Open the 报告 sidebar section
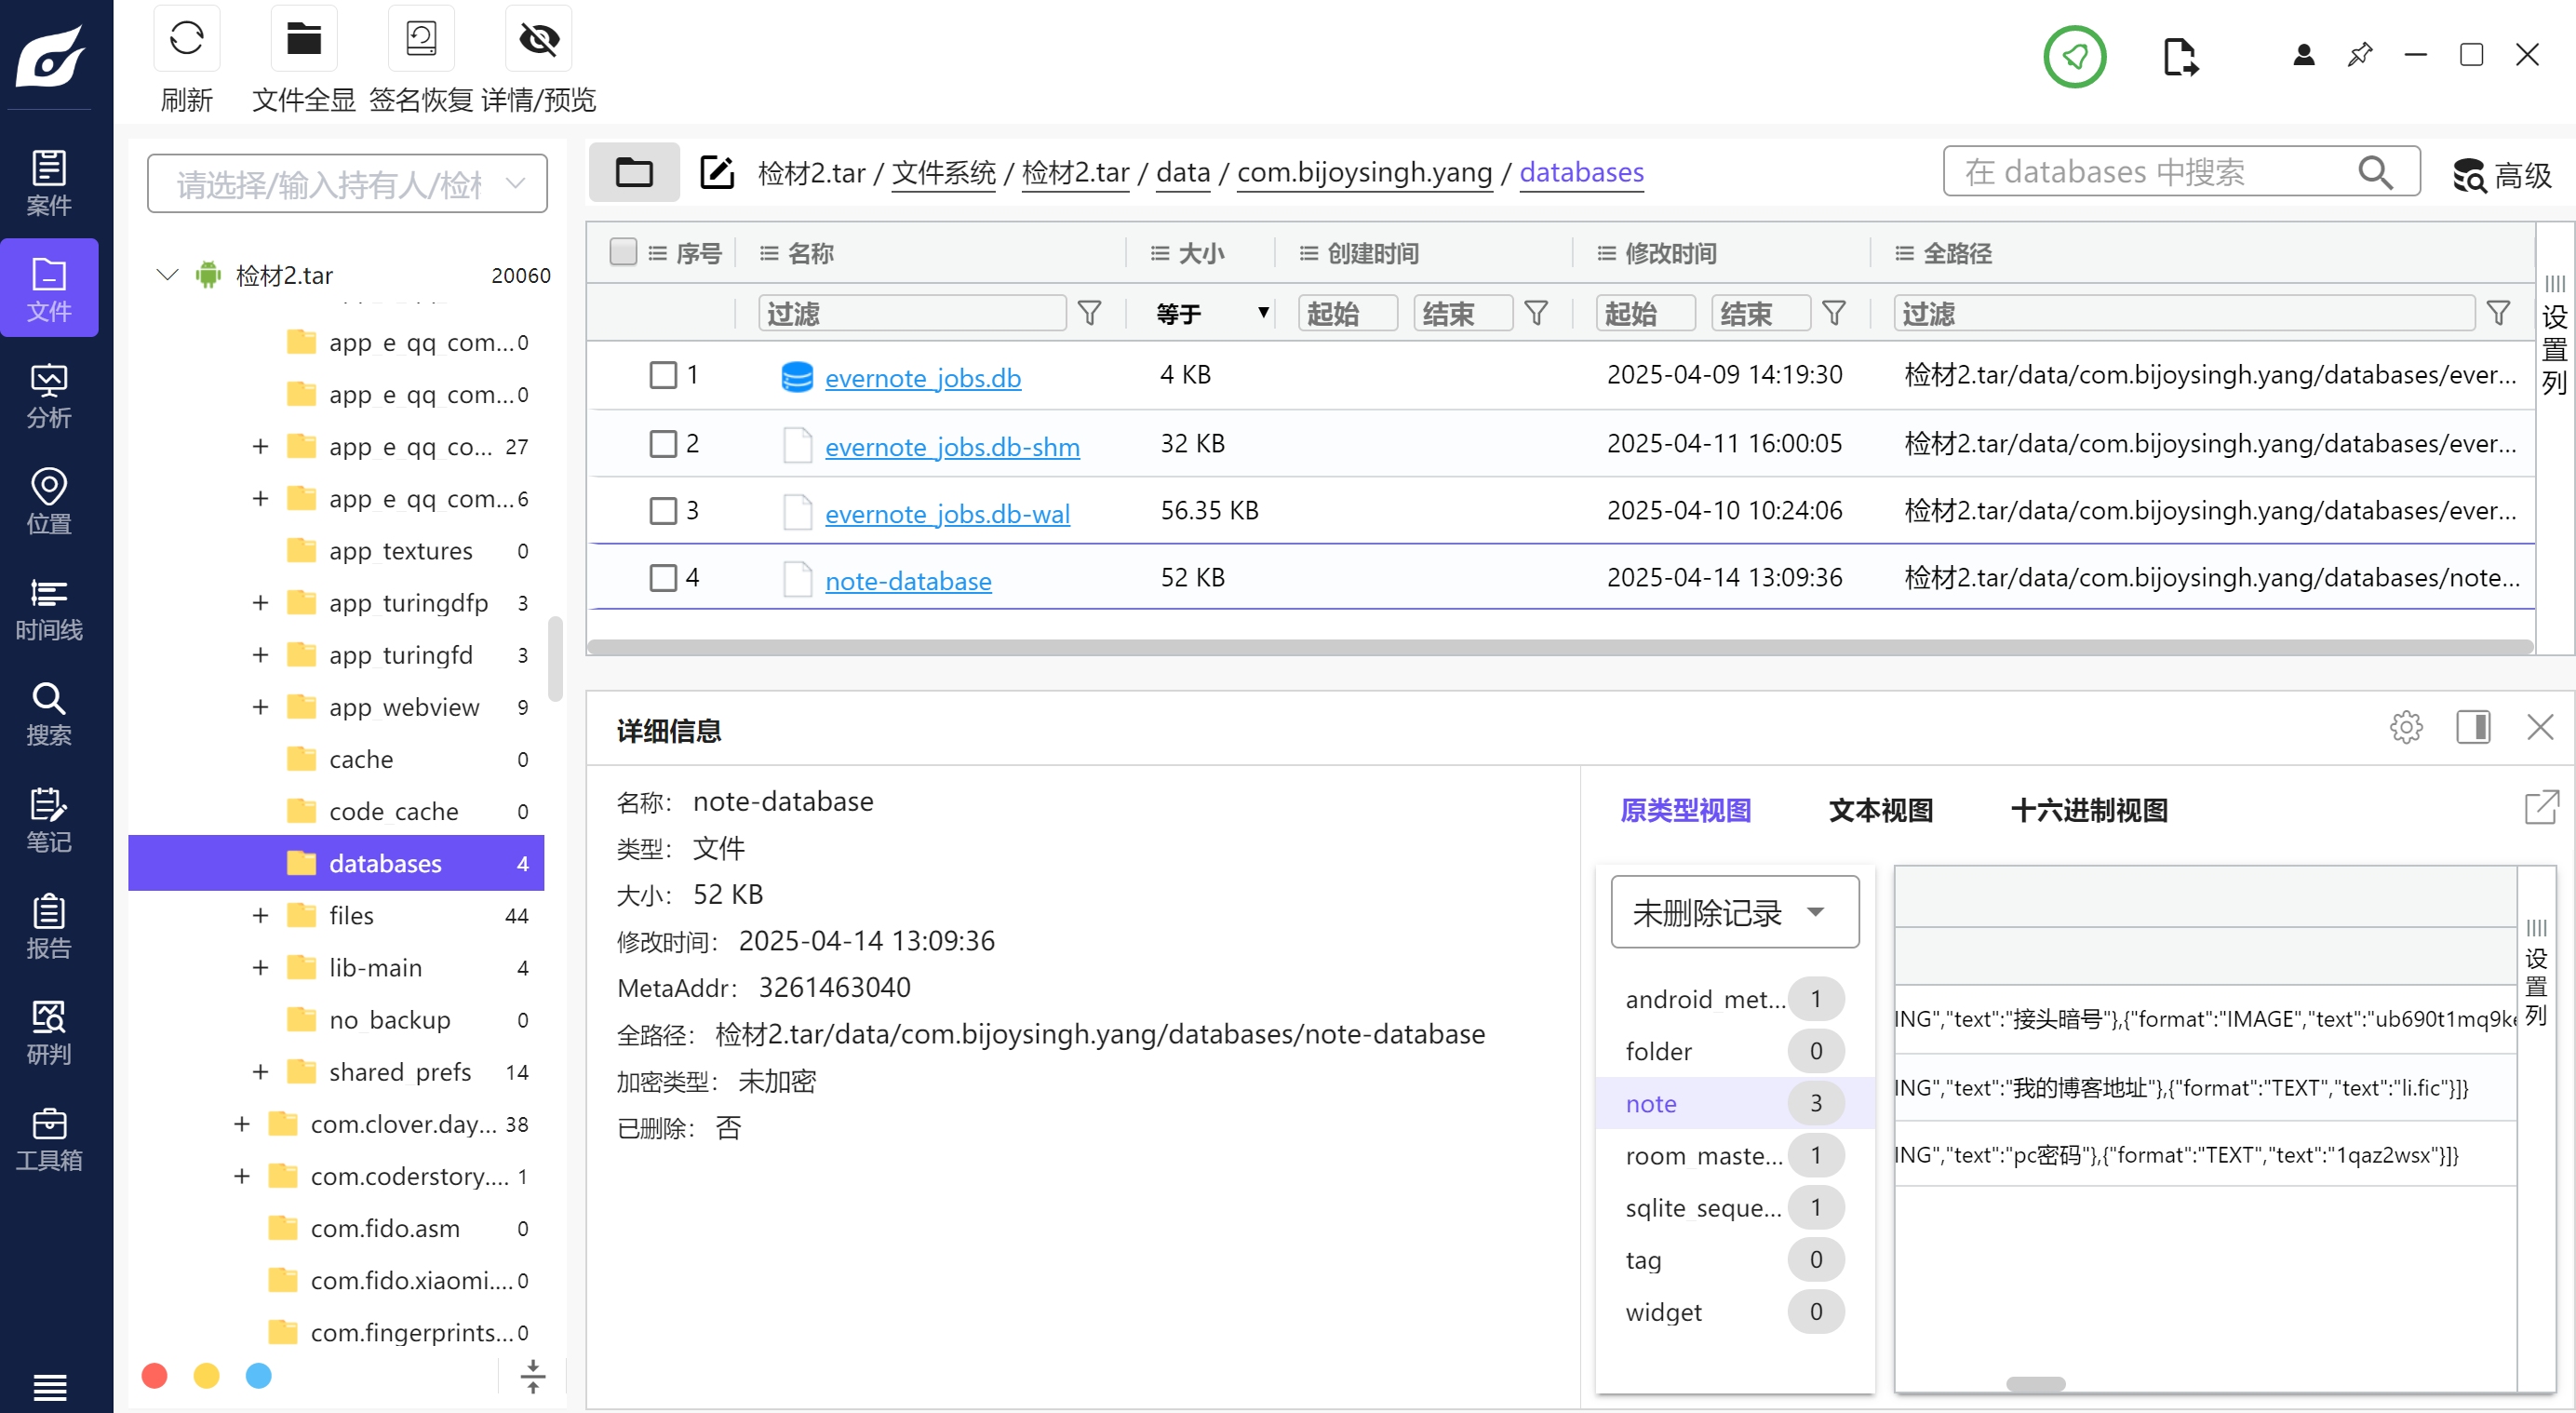2576x1413 pixels. pyautogui.click(x=49, y=925)
